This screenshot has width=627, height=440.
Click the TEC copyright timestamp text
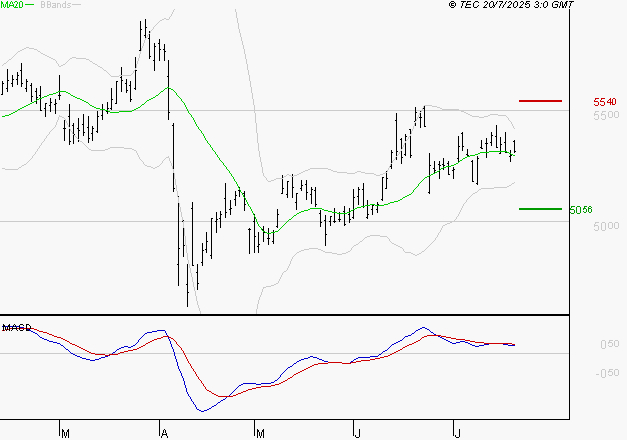click(511, 4)
